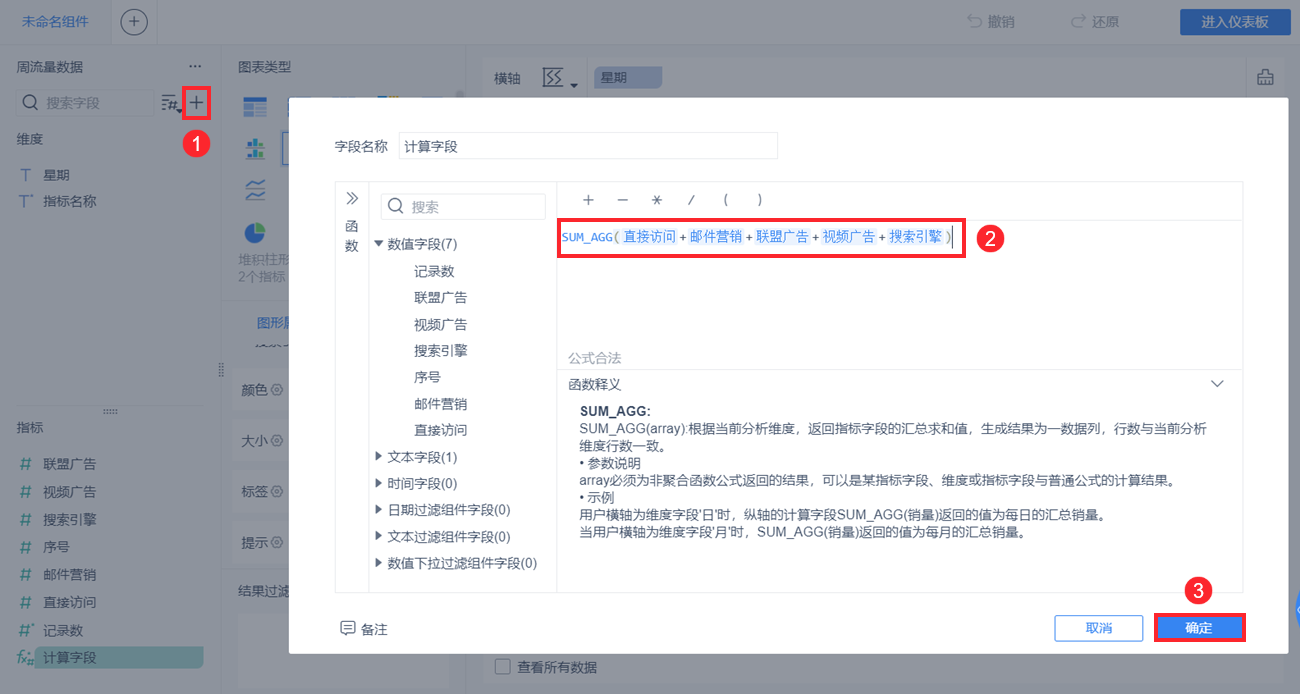Screen dimensions: 1300x694
Task: Select 联盟广告 in the field tree
Action: coord(440,298)
